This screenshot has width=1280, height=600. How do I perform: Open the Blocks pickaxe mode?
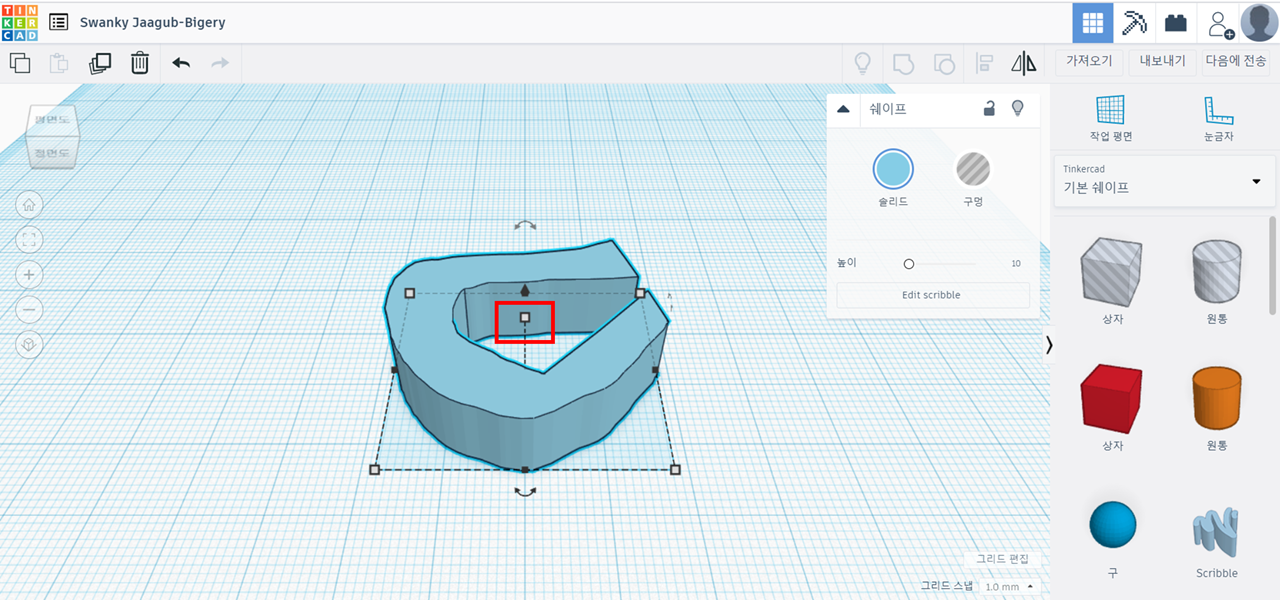(x=1135, y=22)
